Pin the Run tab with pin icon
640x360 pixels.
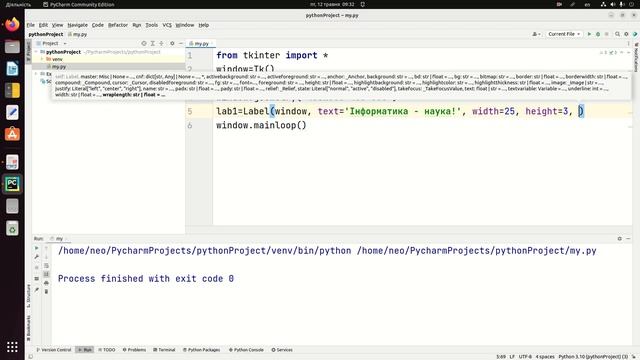coord(36,290)
